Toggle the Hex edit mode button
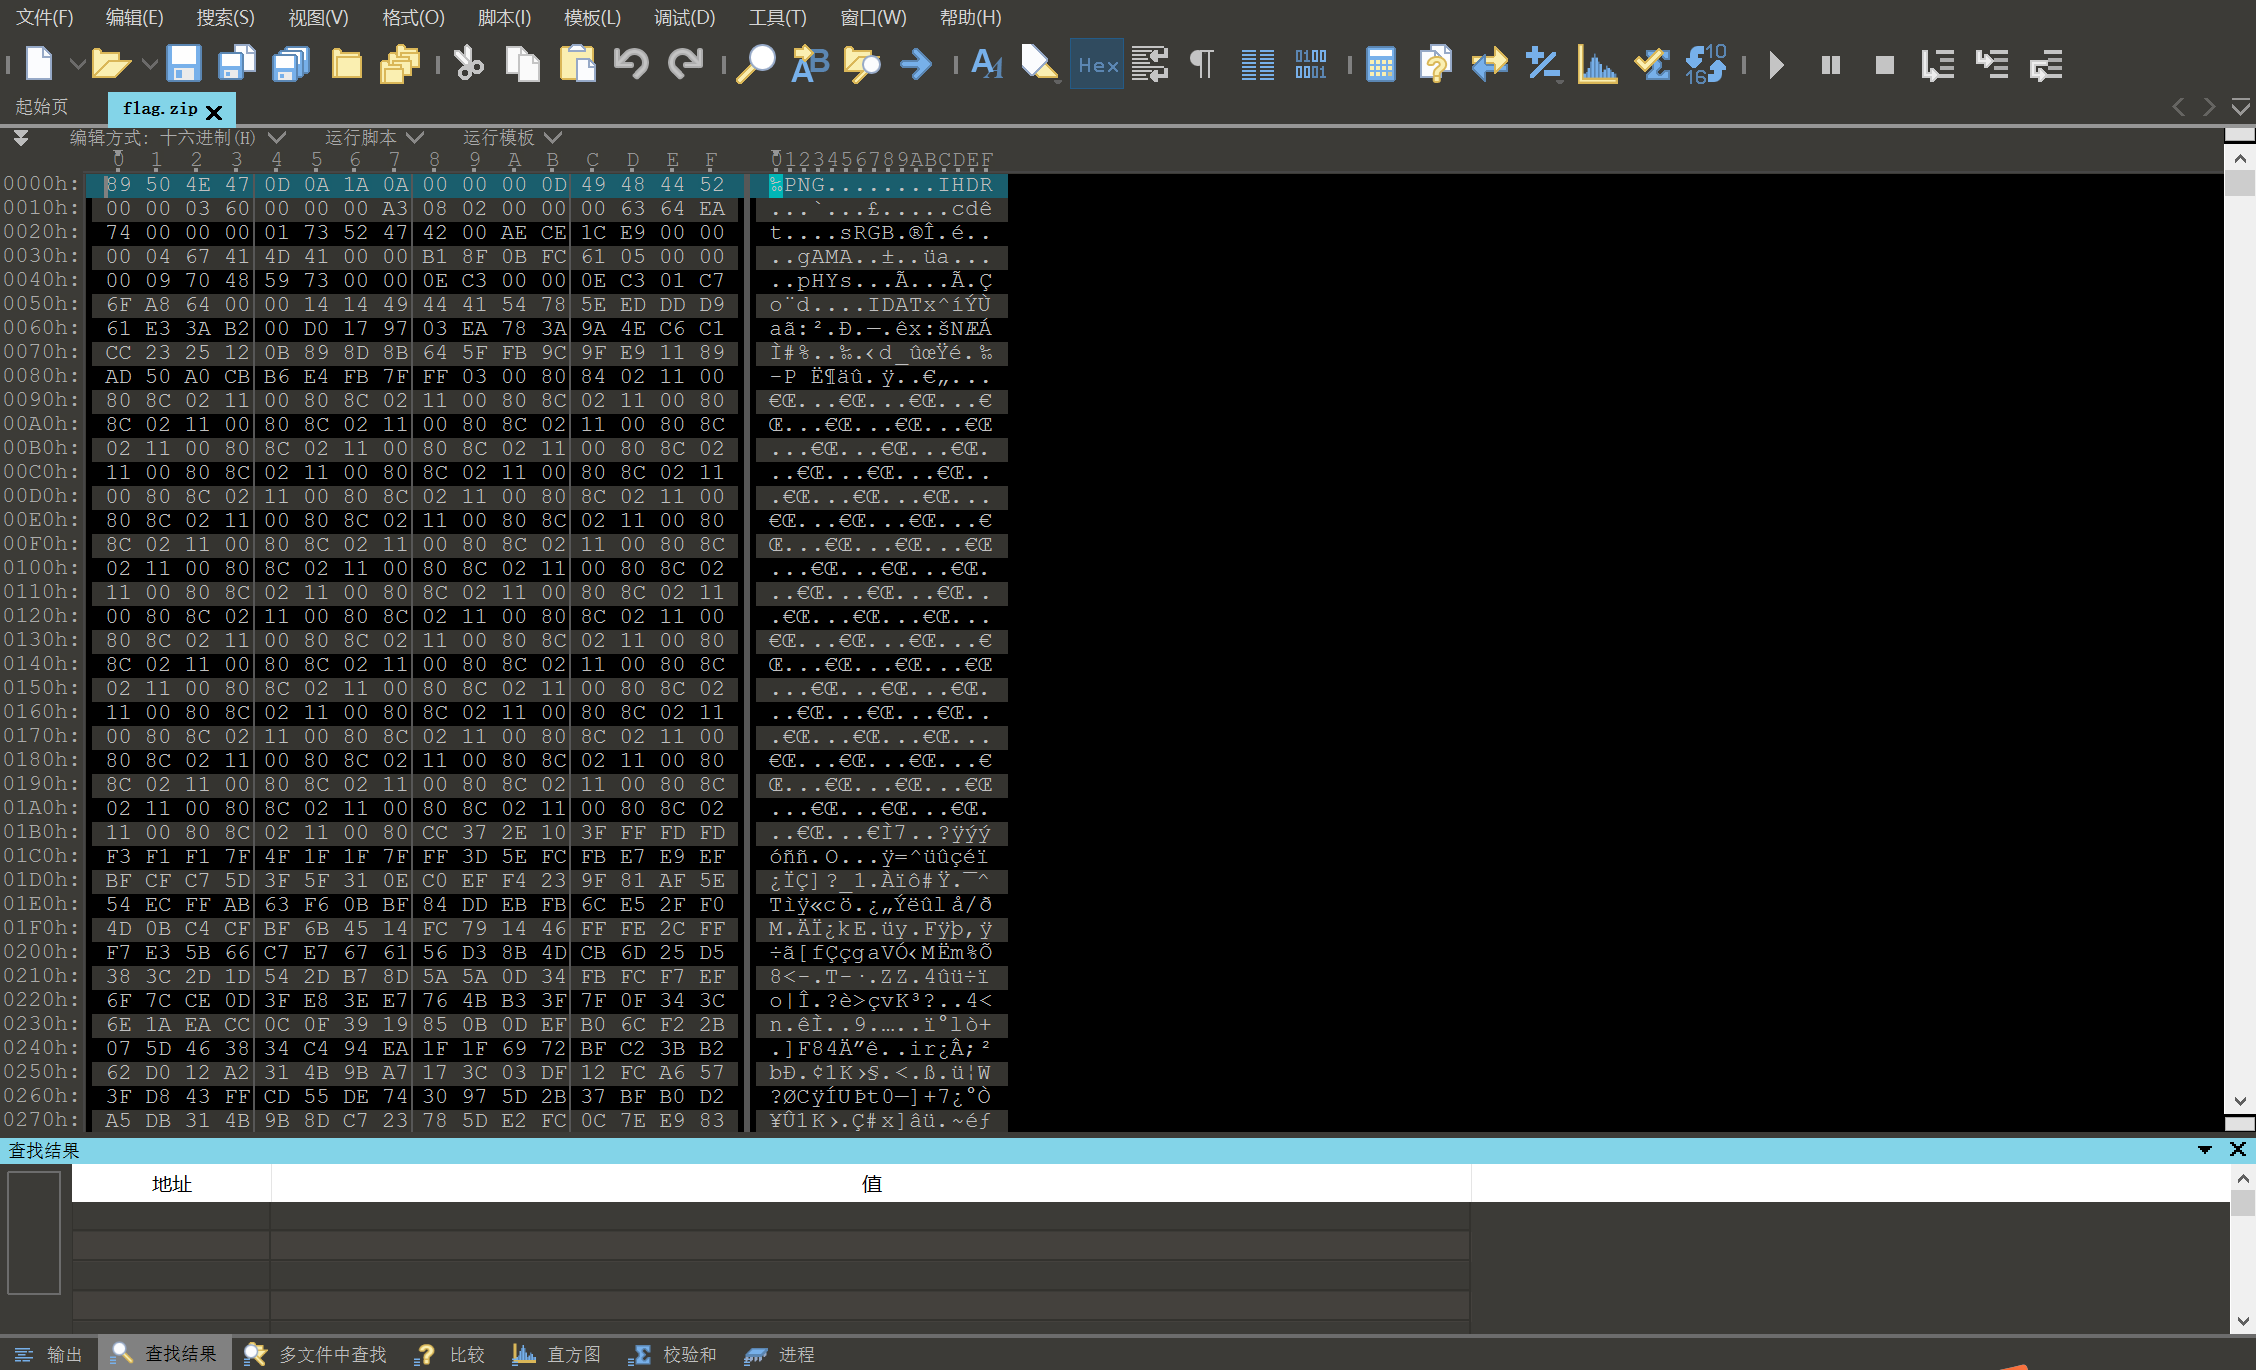The width and height of the screenshot is (2256, 1370). click(1097, 65)
